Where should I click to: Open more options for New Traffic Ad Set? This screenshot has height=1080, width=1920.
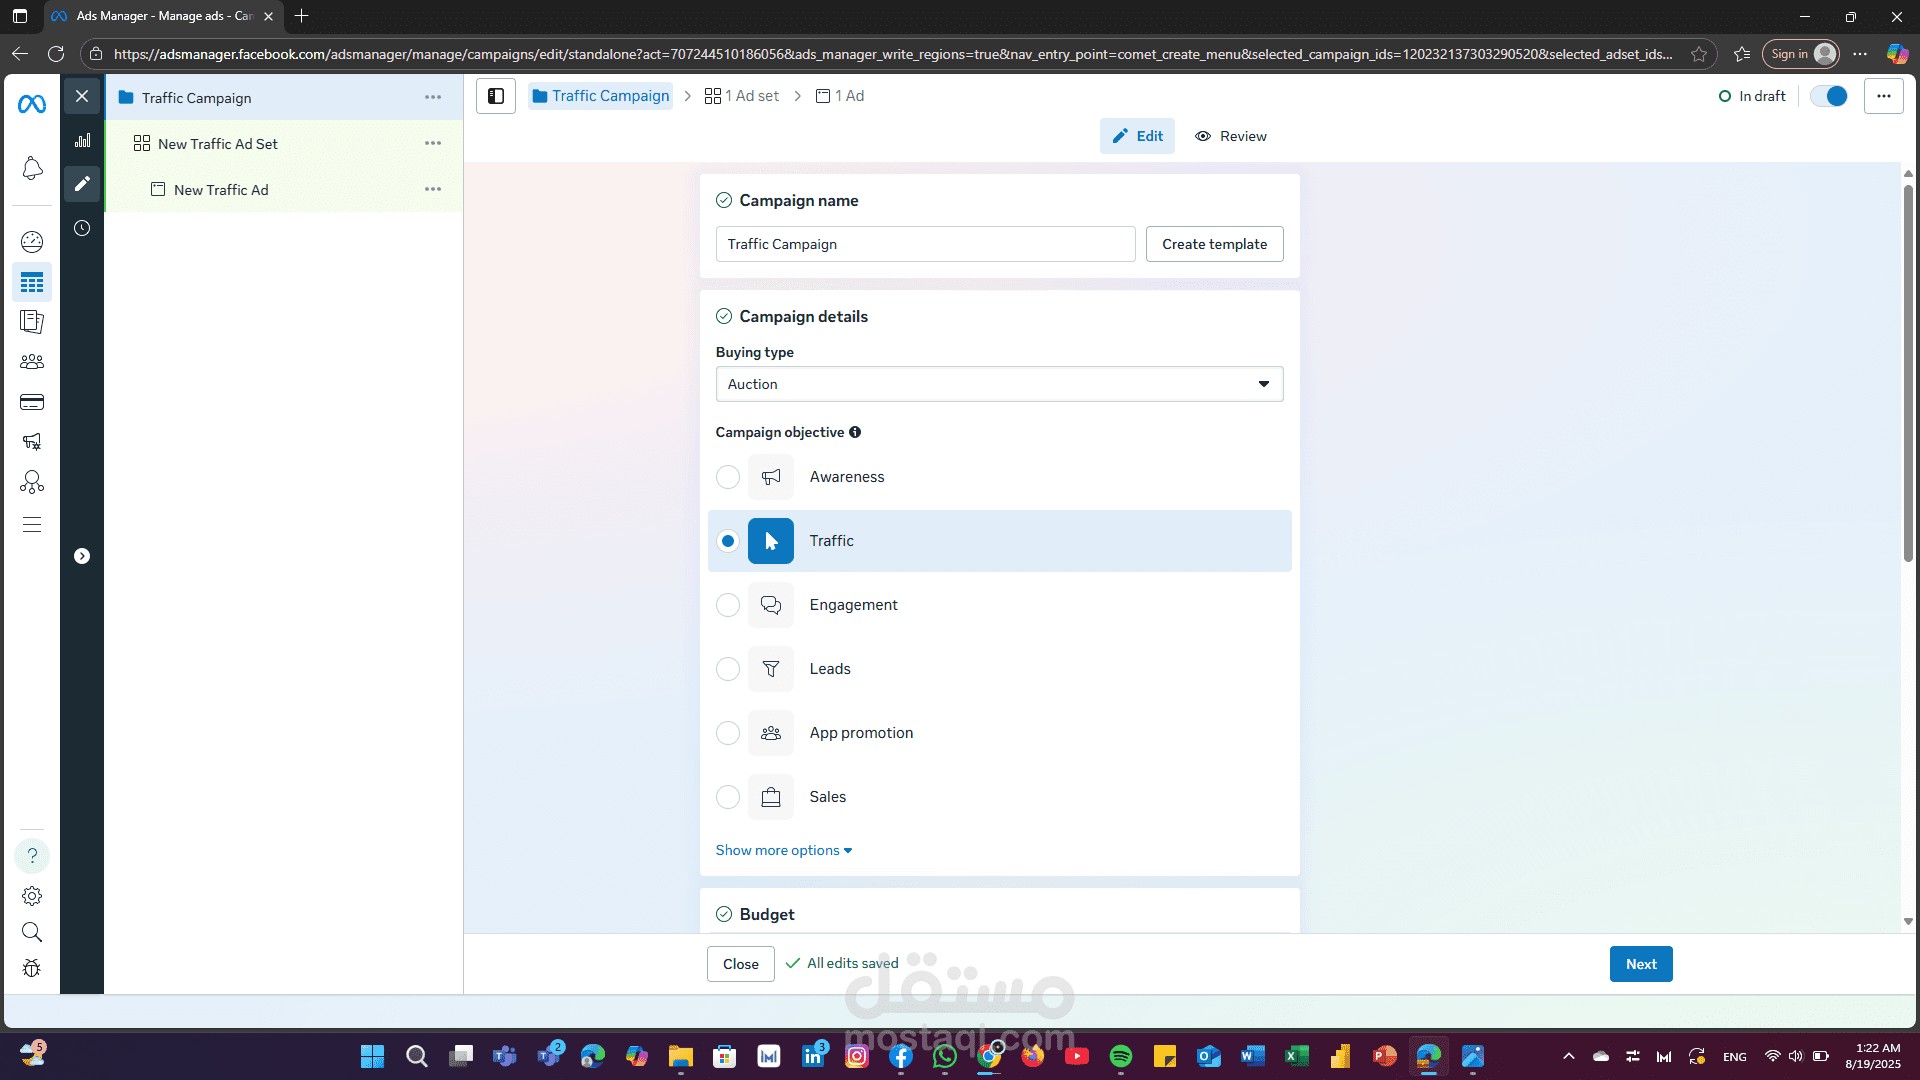click(433, 144)
